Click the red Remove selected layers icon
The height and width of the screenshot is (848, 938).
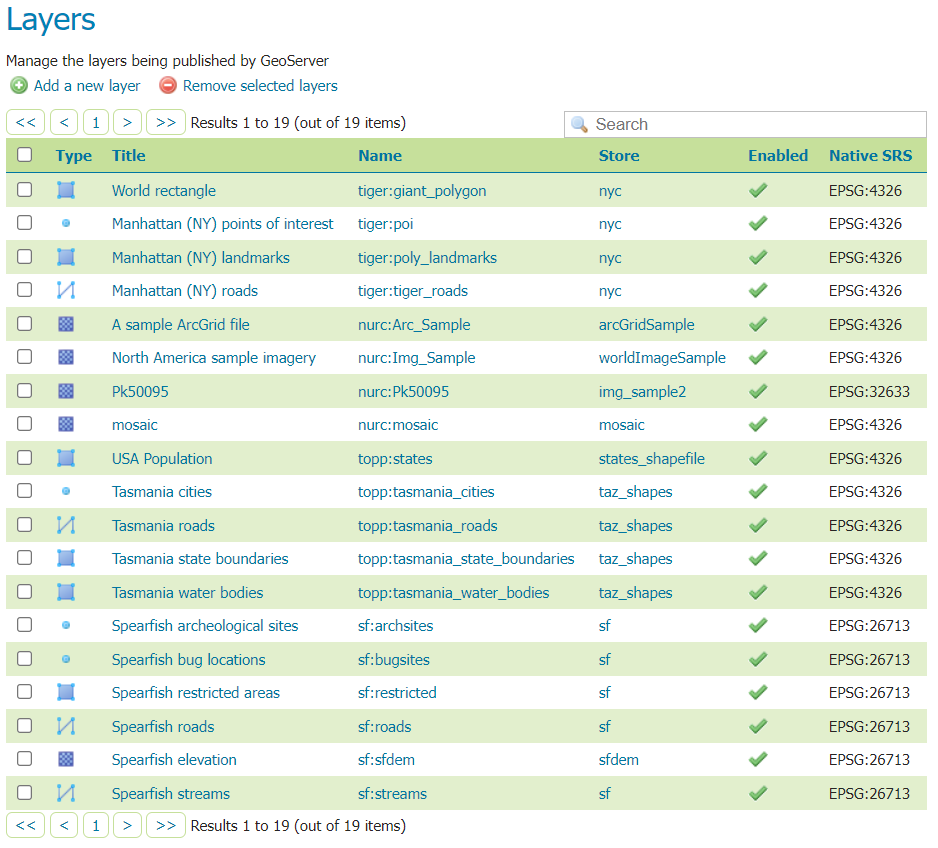(168, 86)
